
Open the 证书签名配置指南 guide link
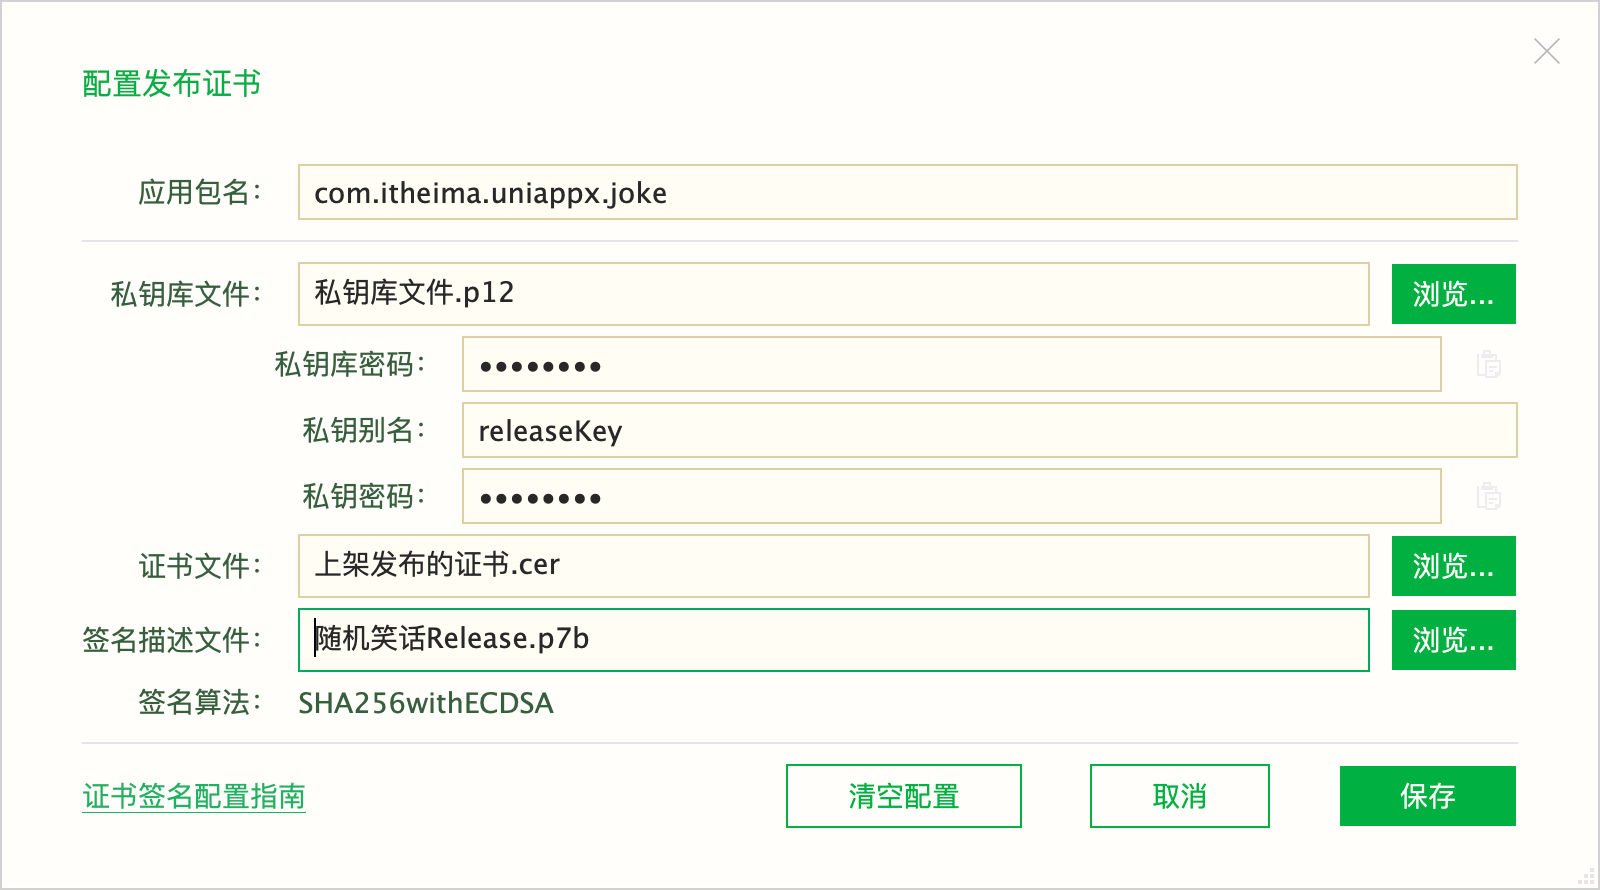(193, 797)
